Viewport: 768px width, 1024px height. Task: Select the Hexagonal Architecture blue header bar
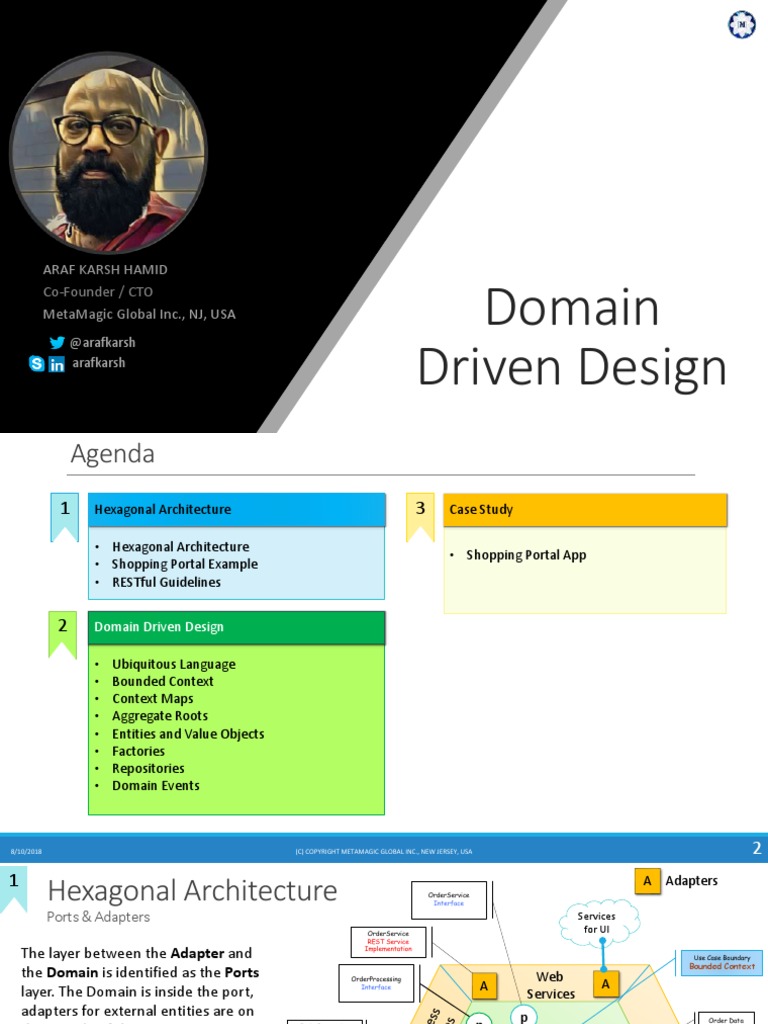pos(236,509)
